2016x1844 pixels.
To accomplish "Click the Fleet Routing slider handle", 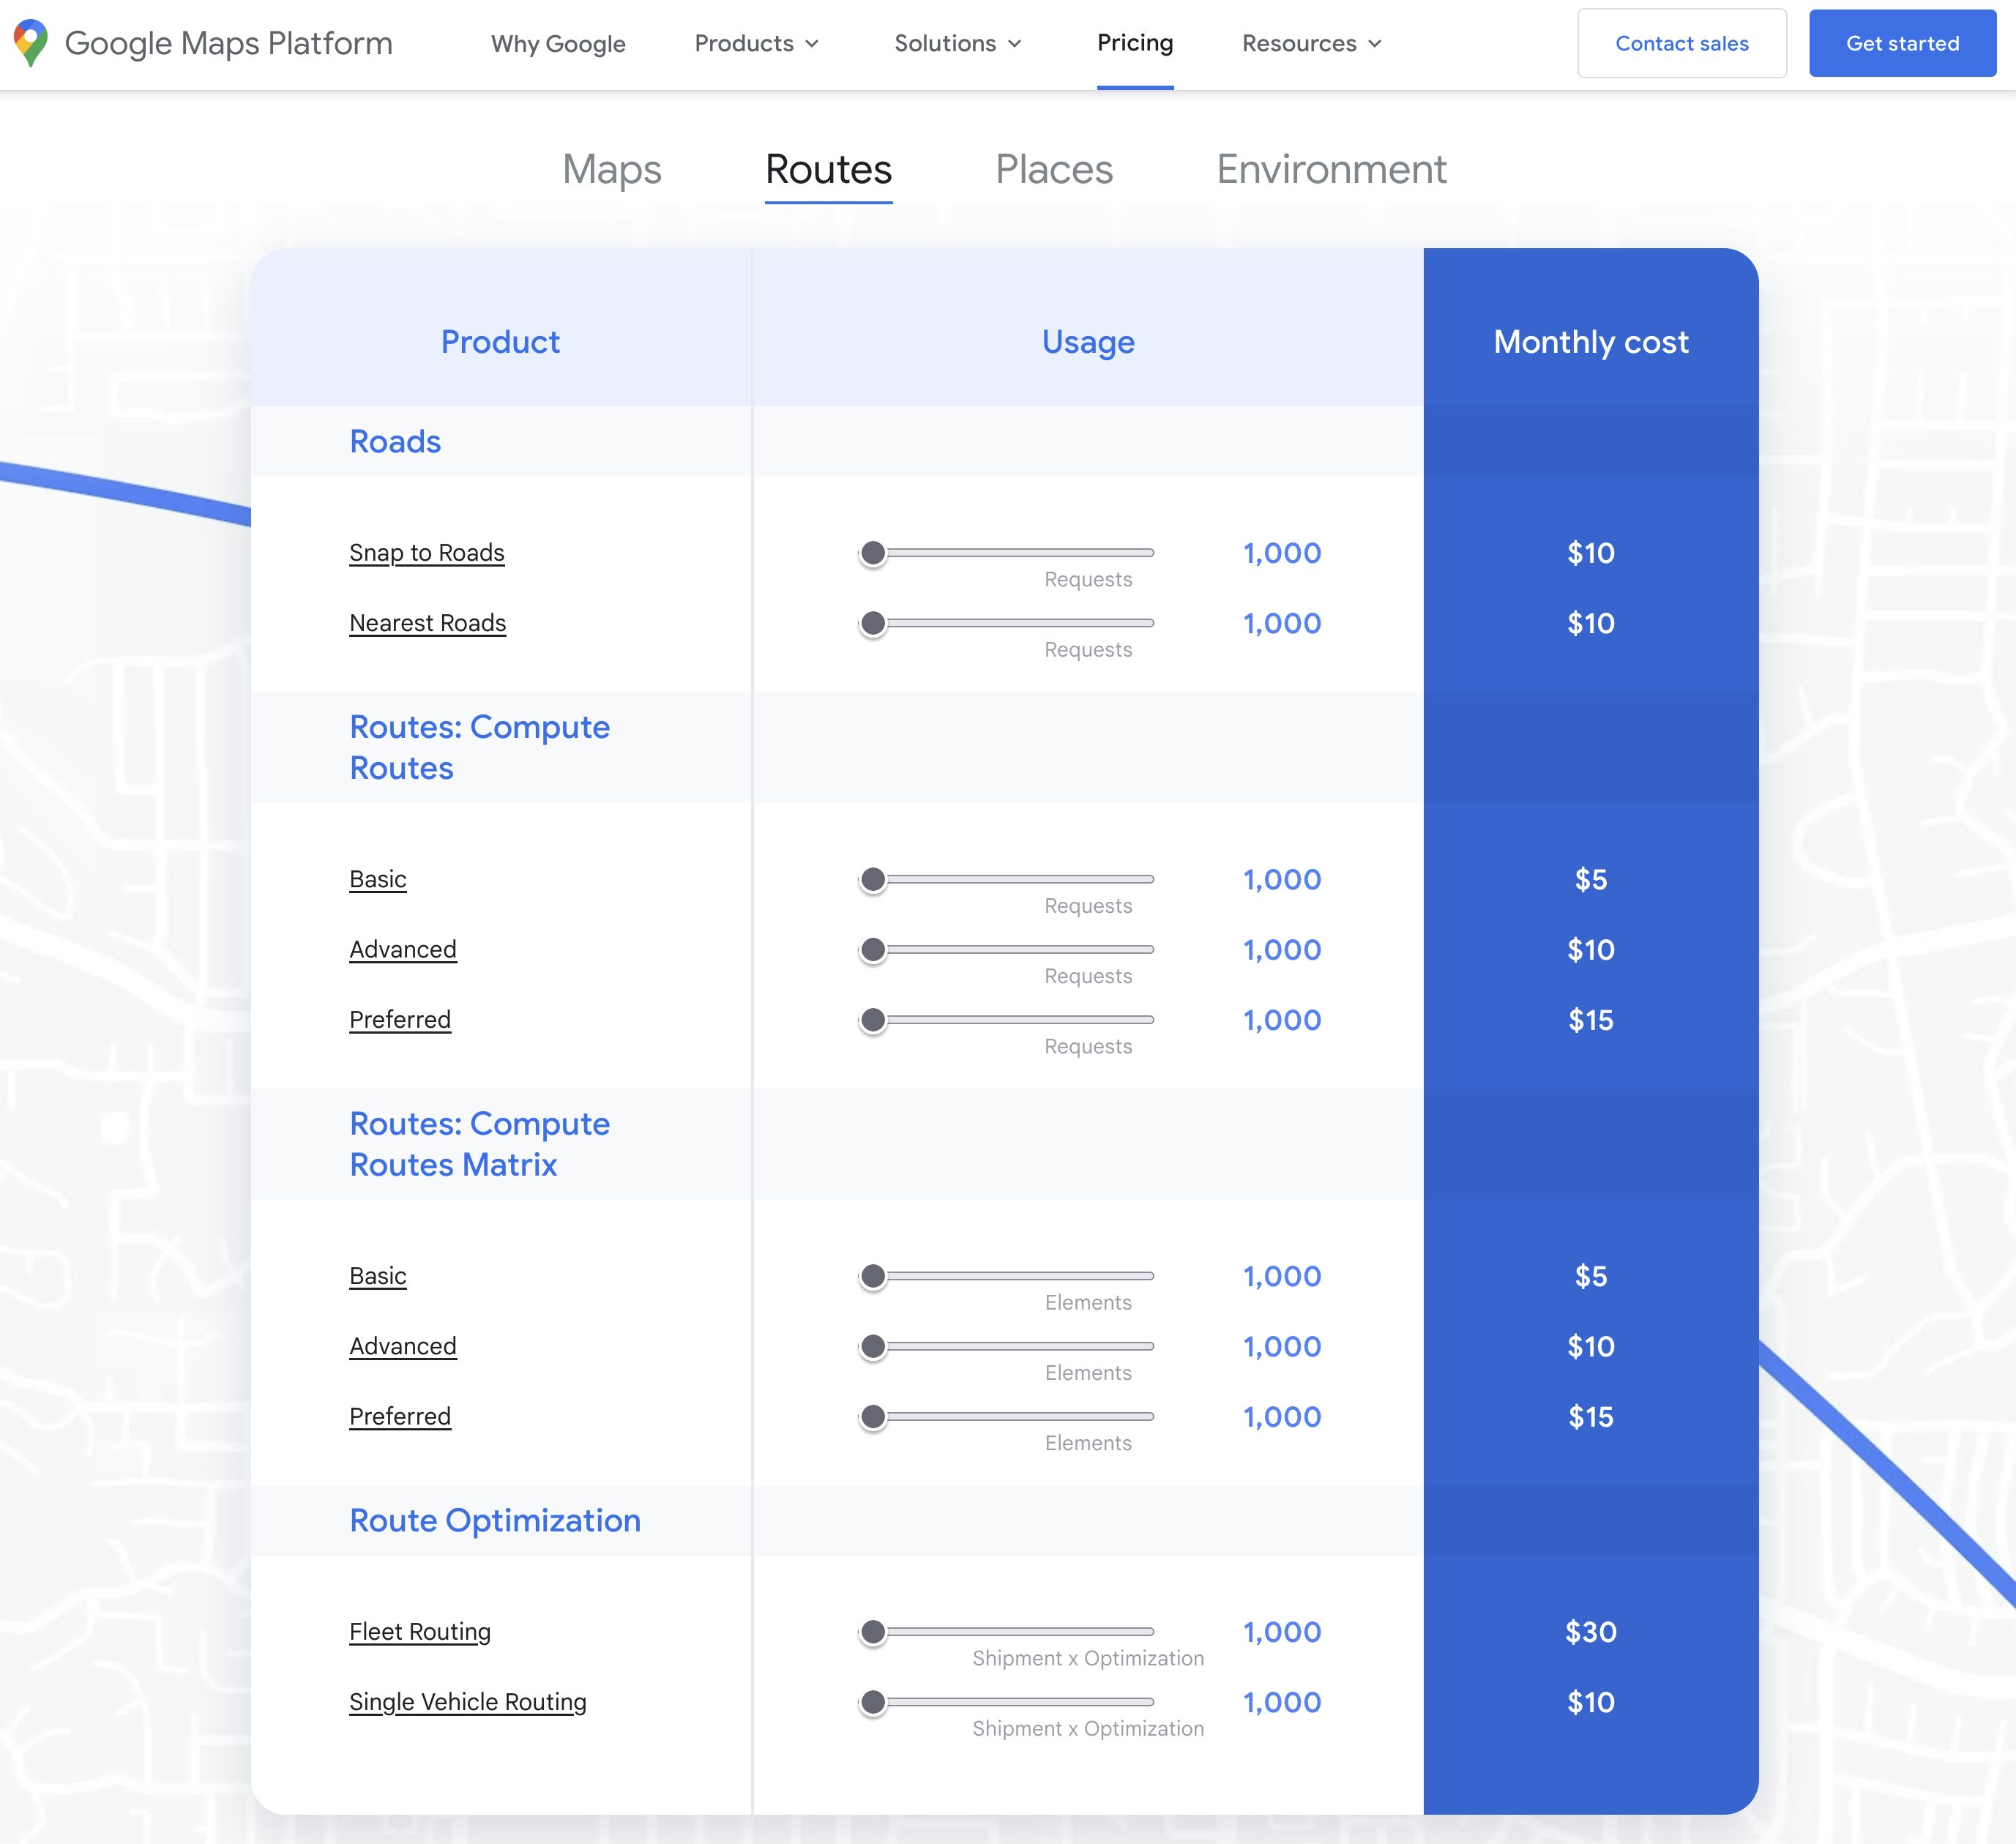I will [x=873, y=1632].
